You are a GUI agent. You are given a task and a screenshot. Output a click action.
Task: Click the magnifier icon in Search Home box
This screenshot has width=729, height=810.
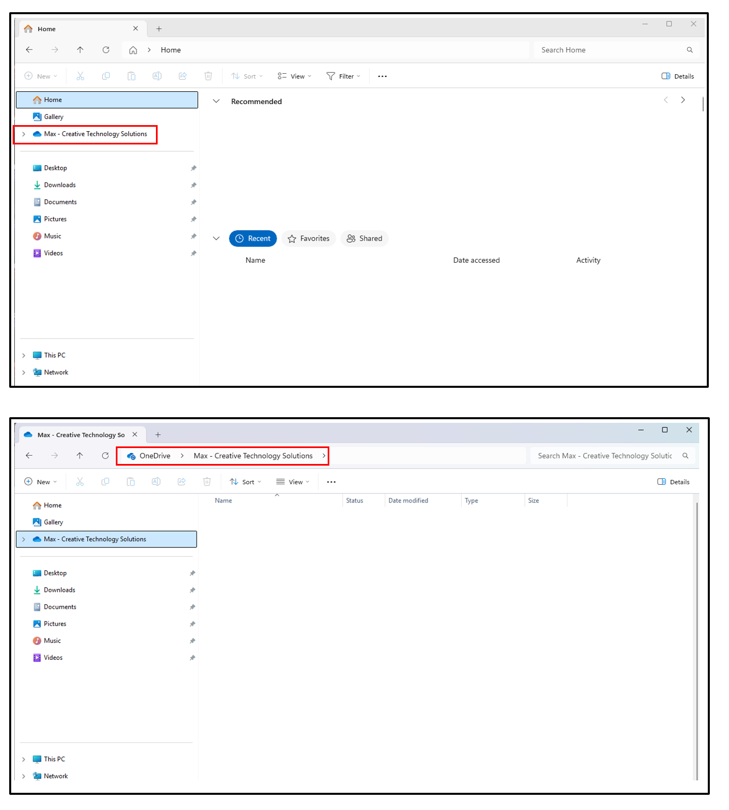[x=689, y=50]
